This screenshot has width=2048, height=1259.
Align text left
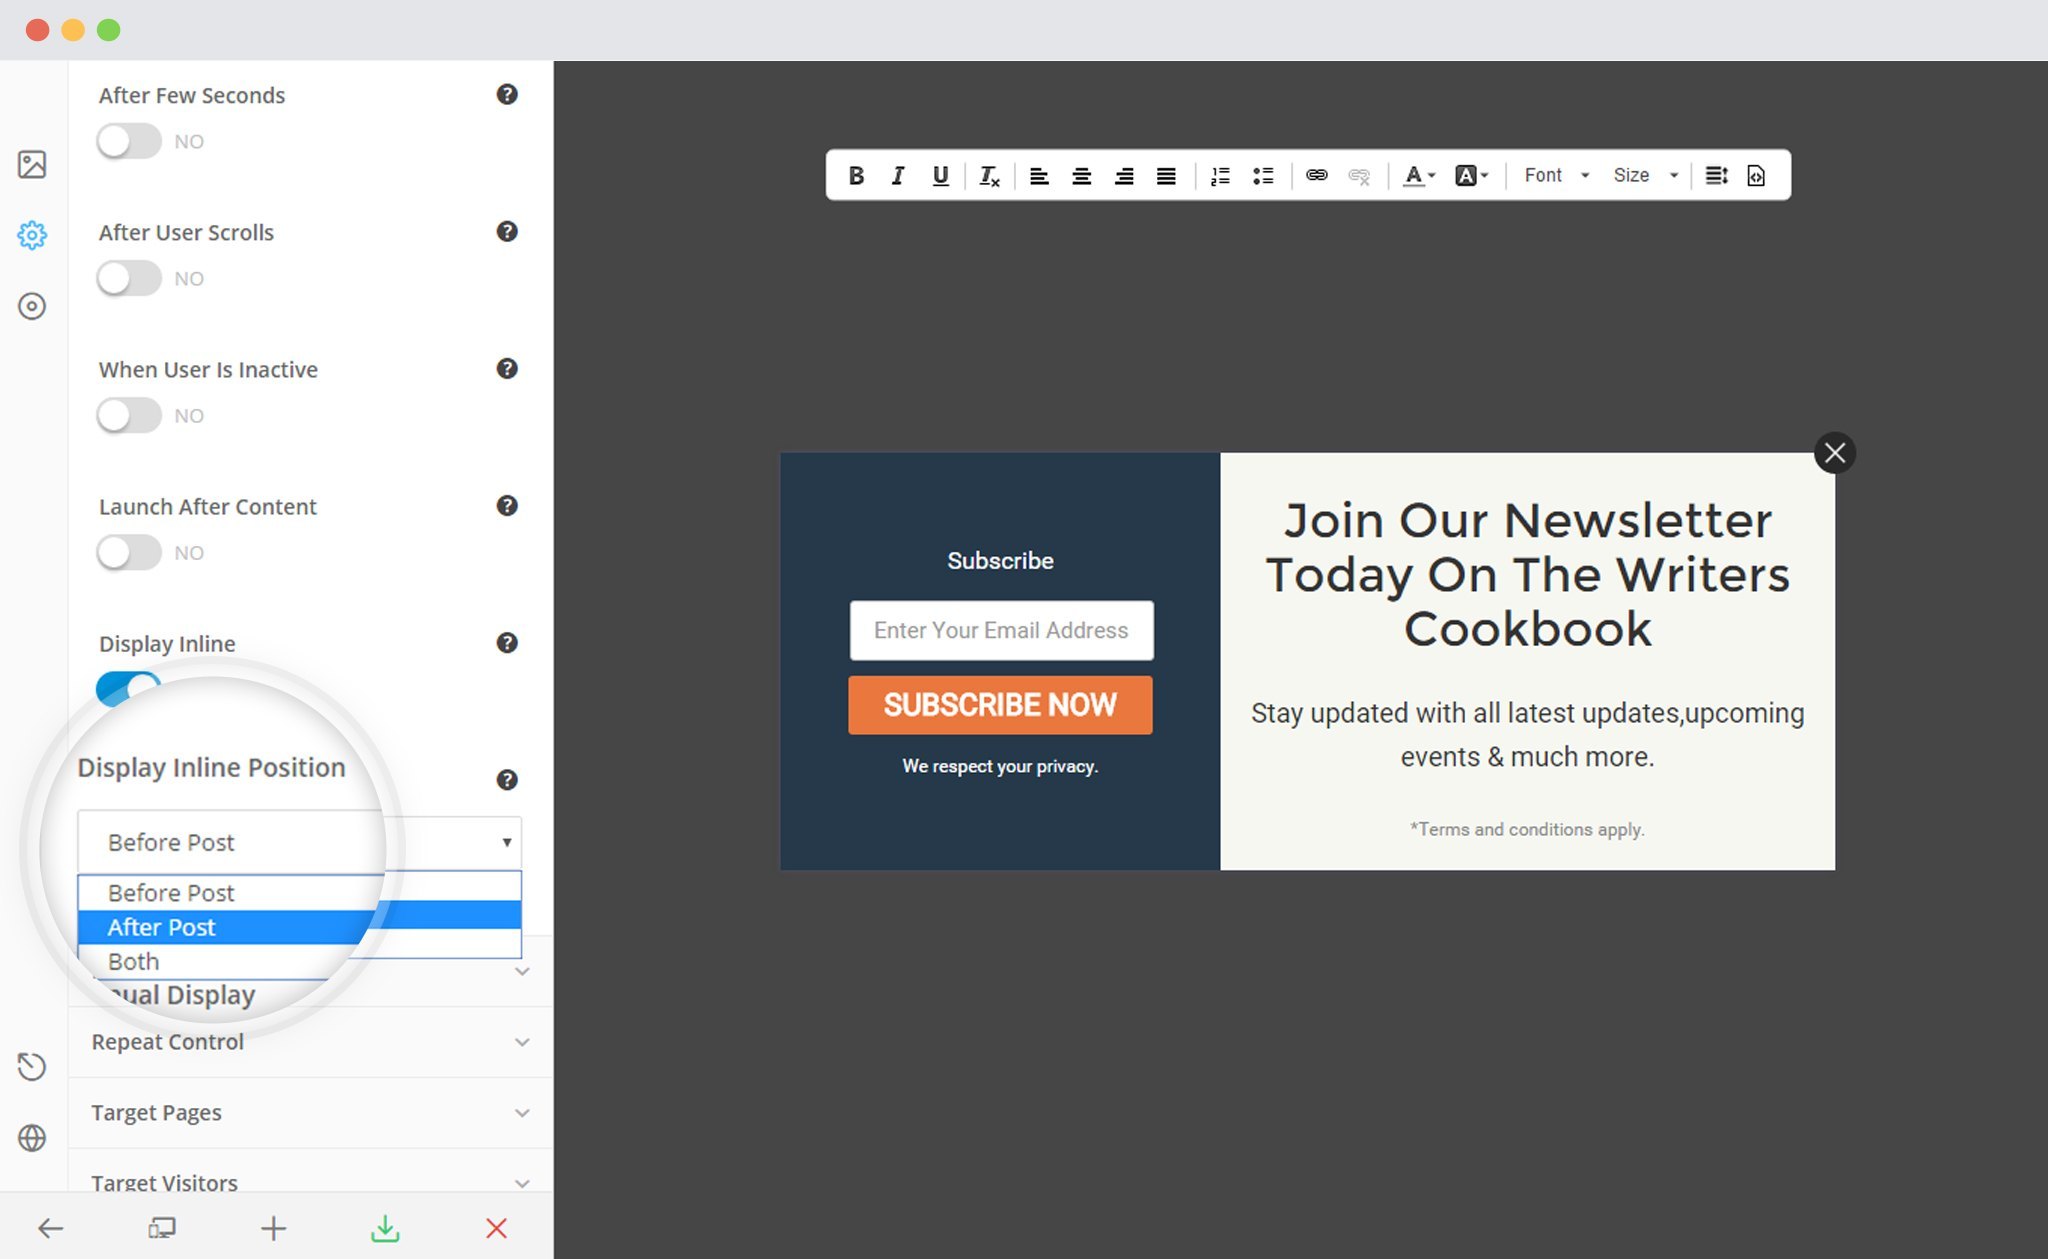[1039, 176]
